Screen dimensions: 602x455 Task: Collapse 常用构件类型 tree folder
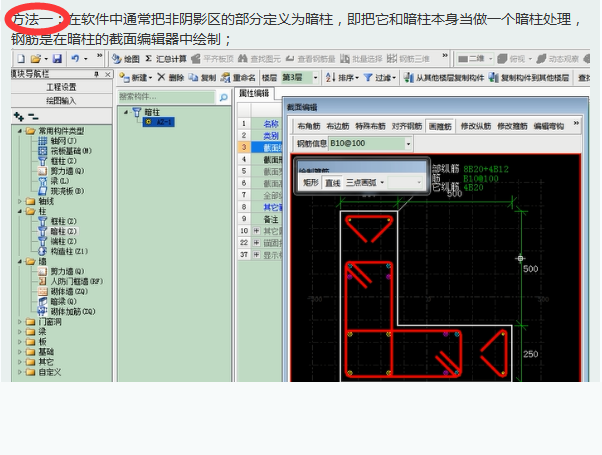pyautogui.click(x=20, y=131)
